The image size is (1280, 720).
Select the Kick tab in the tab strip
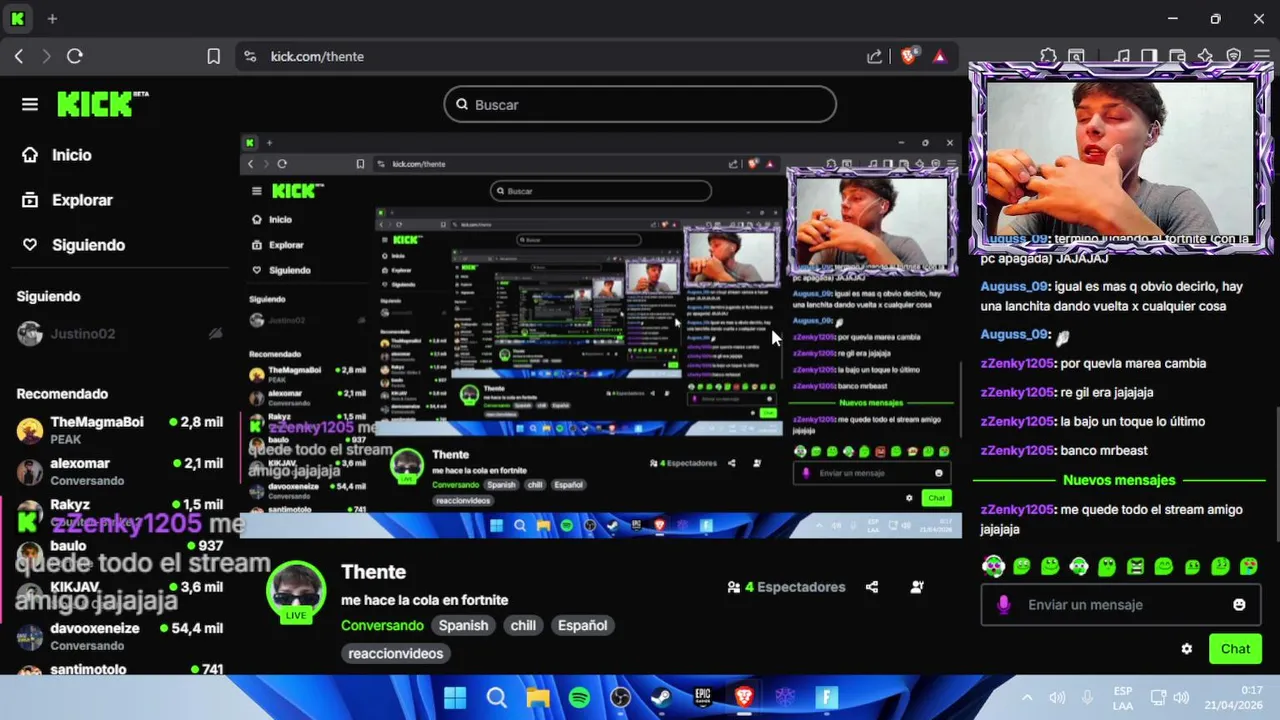click(18, 19)
